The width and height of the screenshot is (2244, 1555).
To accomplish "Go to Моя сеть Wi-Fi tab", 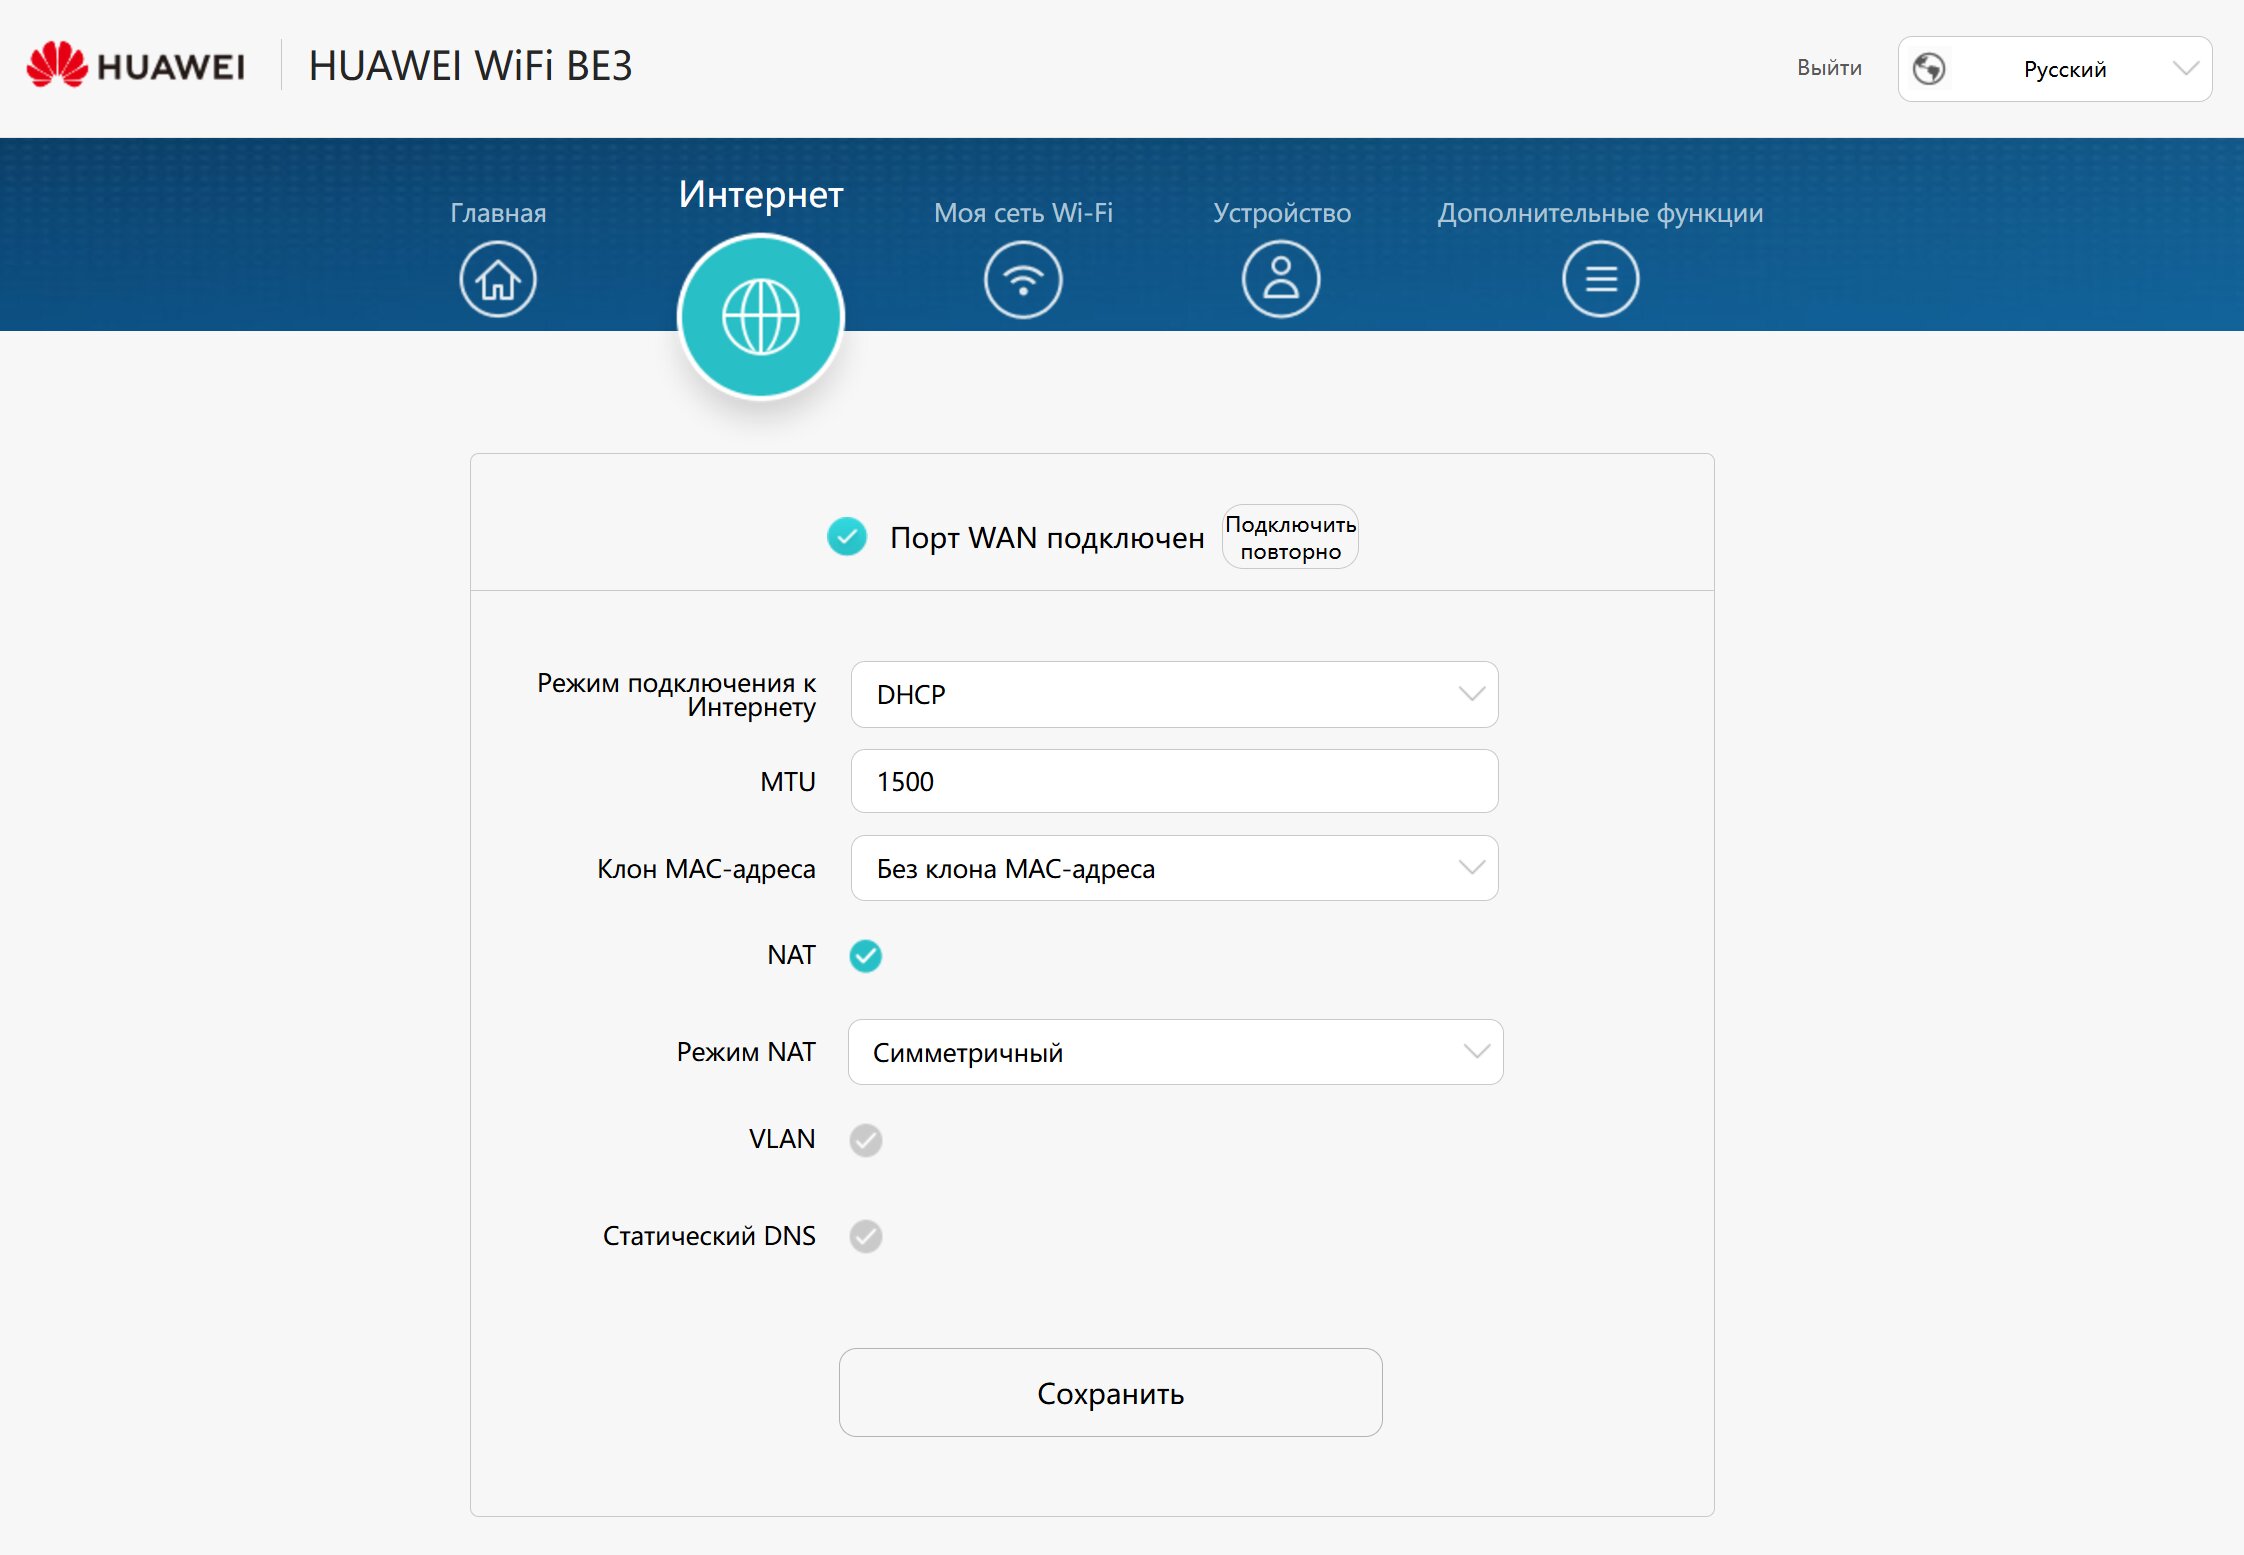I will (1023, 213).
